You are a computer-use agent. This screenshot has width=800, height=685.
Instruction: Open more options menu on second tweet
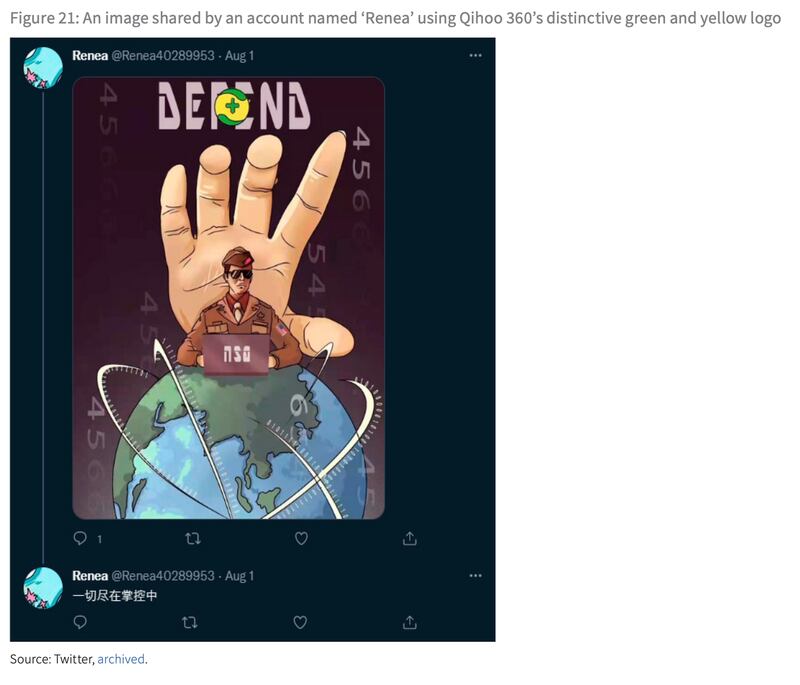click(x=476, y=575)
